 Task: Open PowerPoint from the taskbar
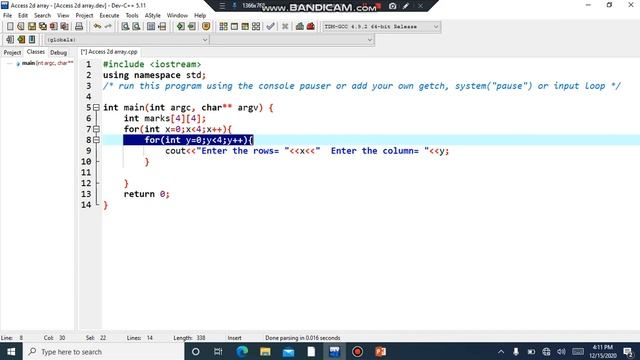coord(380,351)
